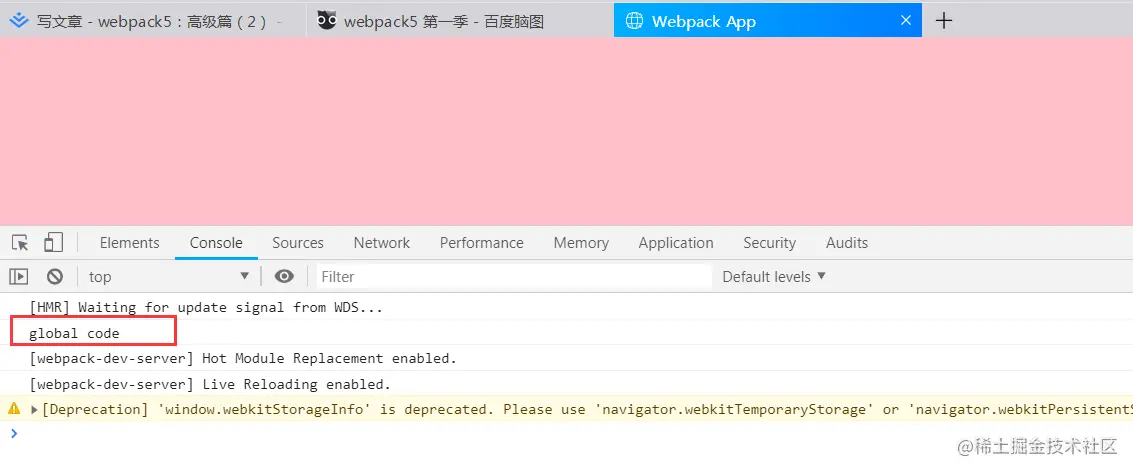Toggle the live expression eye icon

(x=285, y=276)
